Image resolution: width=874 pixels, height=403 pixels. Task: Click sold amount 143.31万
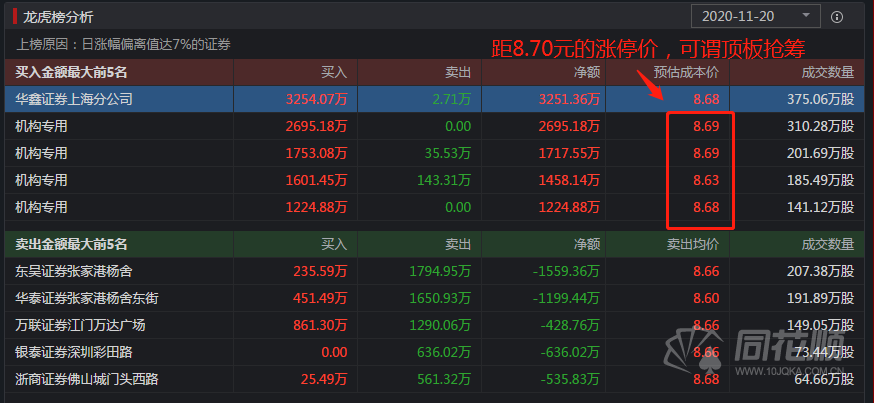pos(444,180)
